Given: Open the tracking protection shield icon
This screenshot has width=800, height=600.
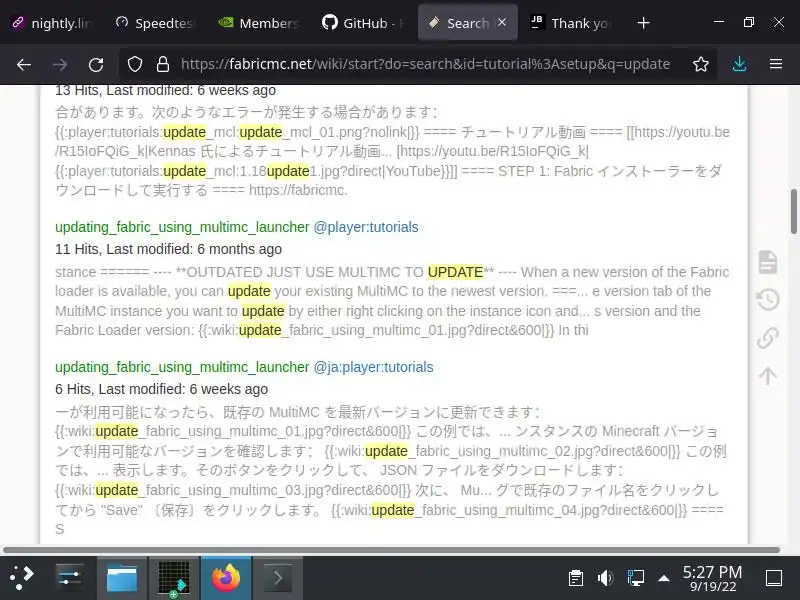Looking at the screenshot, I should 135,64.
